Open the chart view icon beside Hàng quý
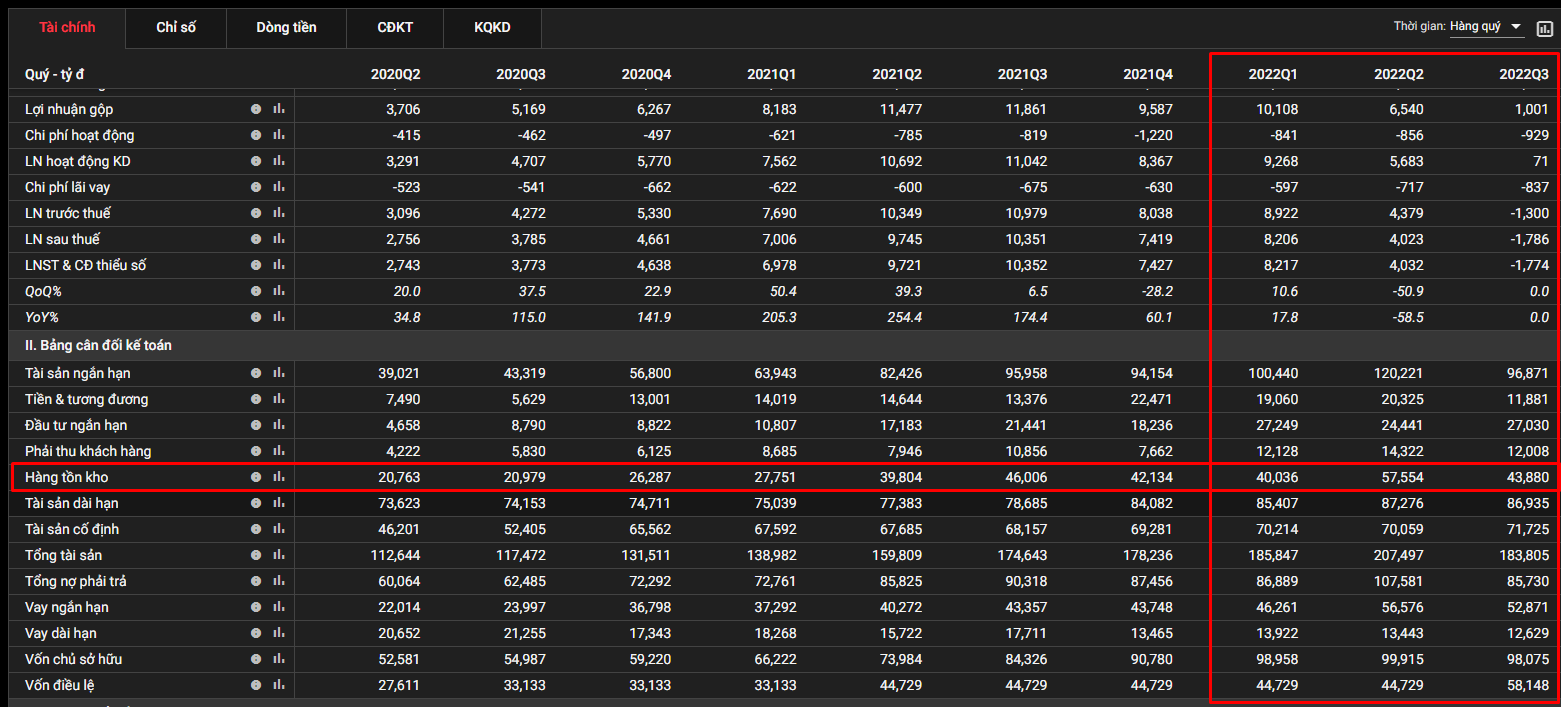 [1544, 27]
